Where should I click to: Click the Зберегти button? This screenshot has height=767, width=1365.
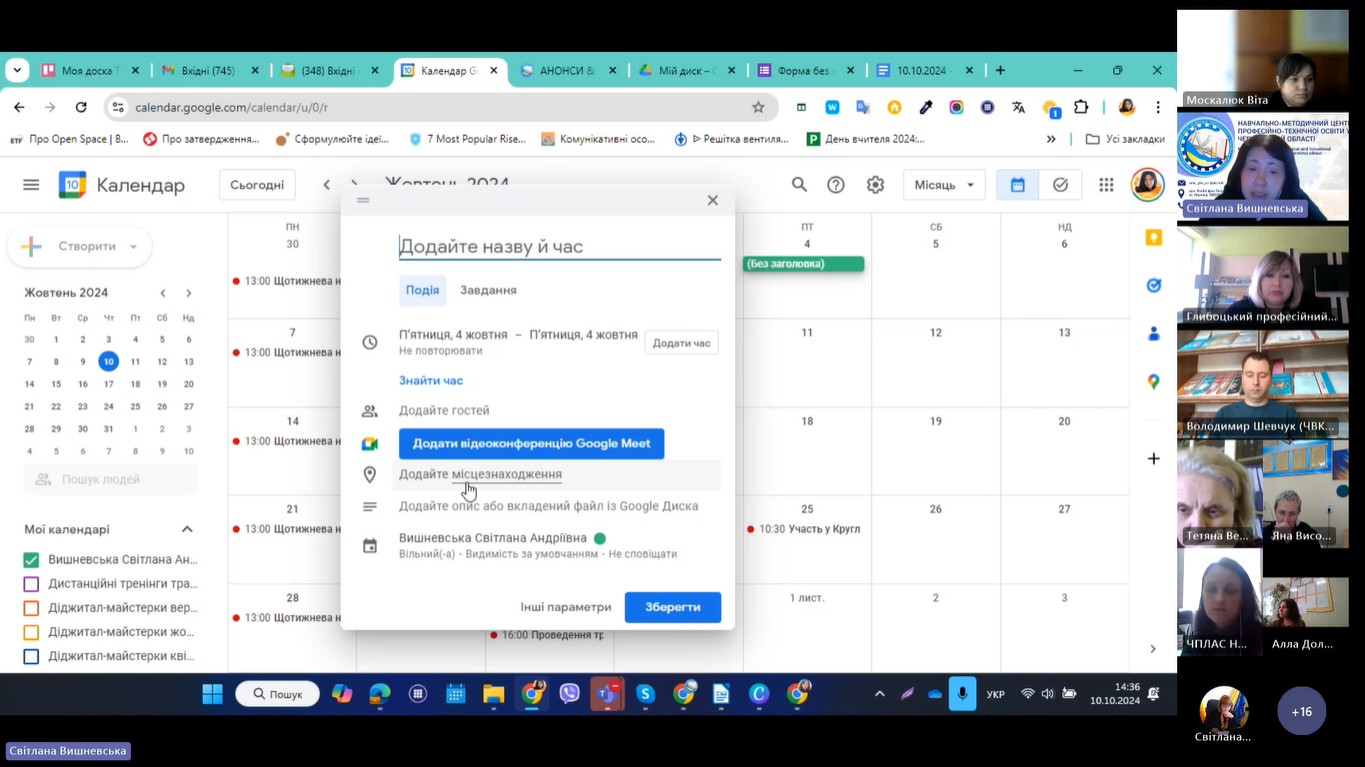tap(672, 607)
